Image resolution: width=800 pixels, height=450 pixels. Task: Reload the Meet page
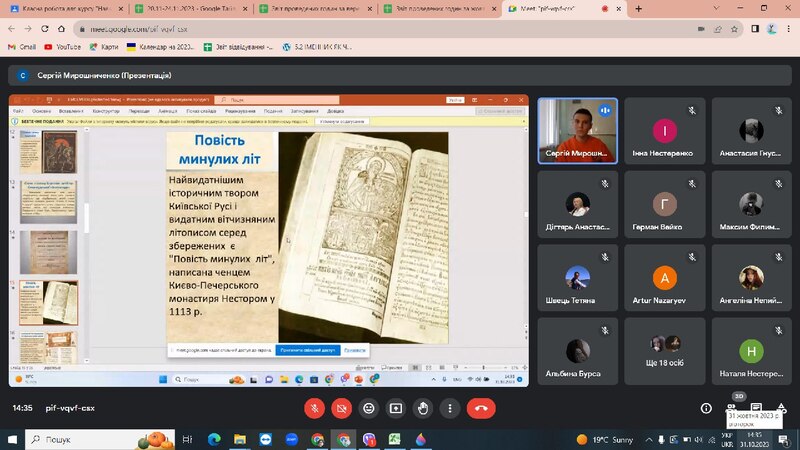click(45, 29)
